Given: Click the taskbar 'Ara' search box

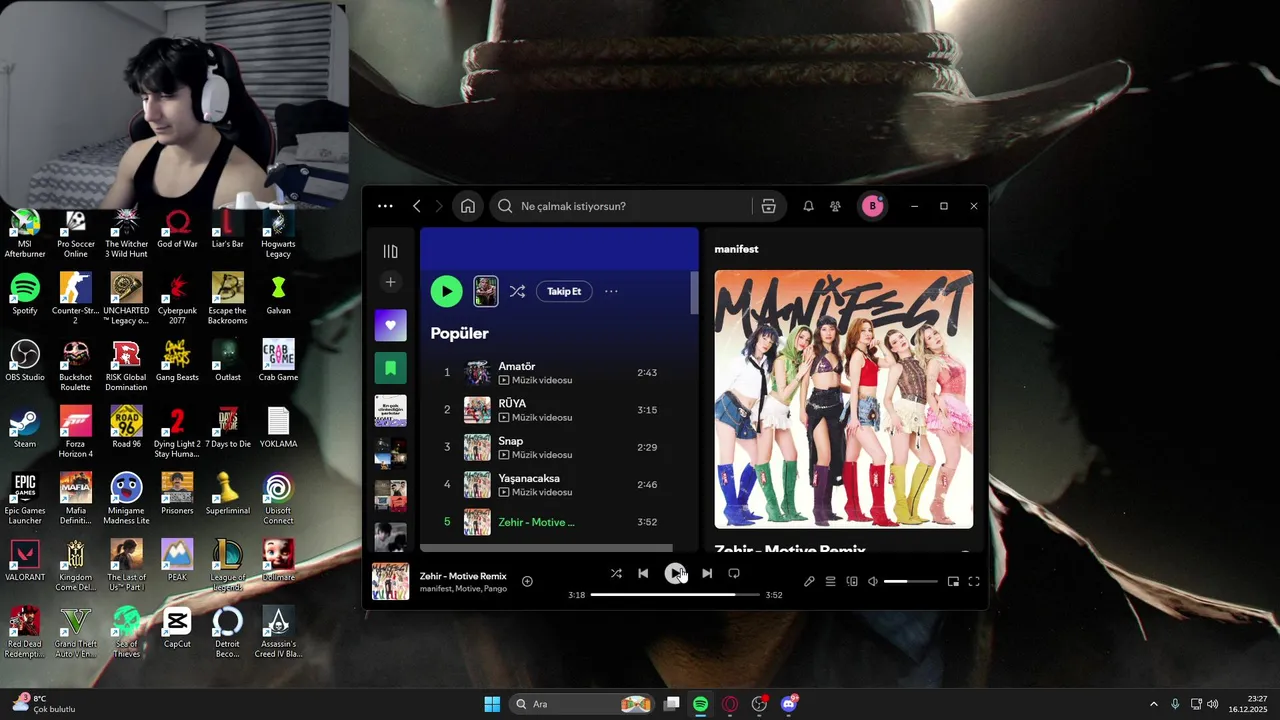Looking at the screenshot, I should tap(582, 704).
